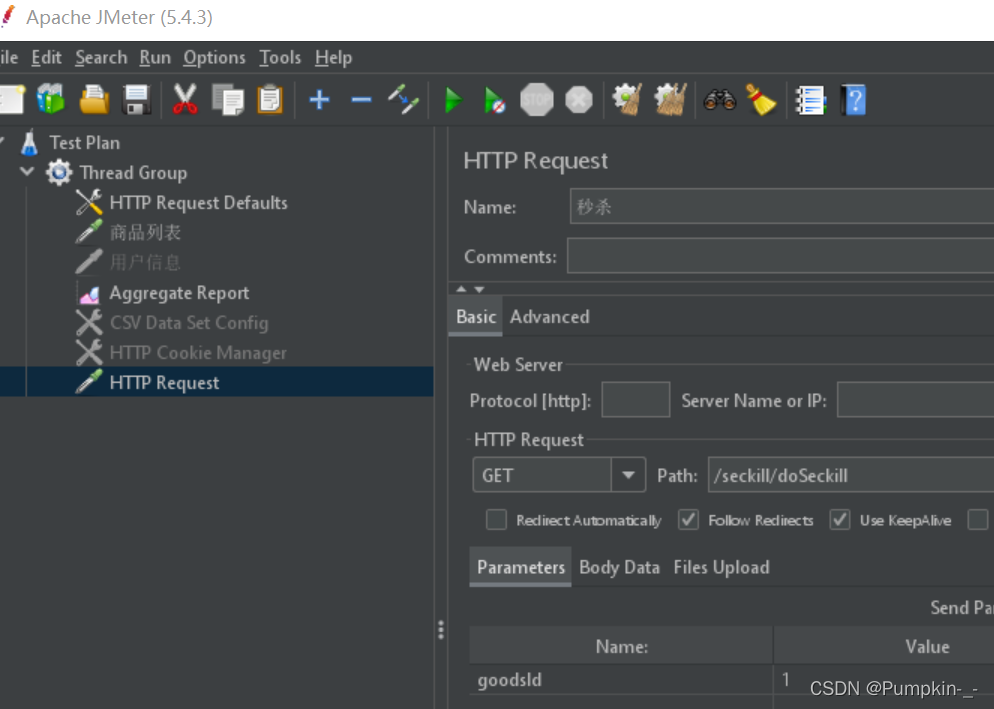Click the Shutdown round X icon
The height and width of the screenshot is (709, 994).
point(579,100)
